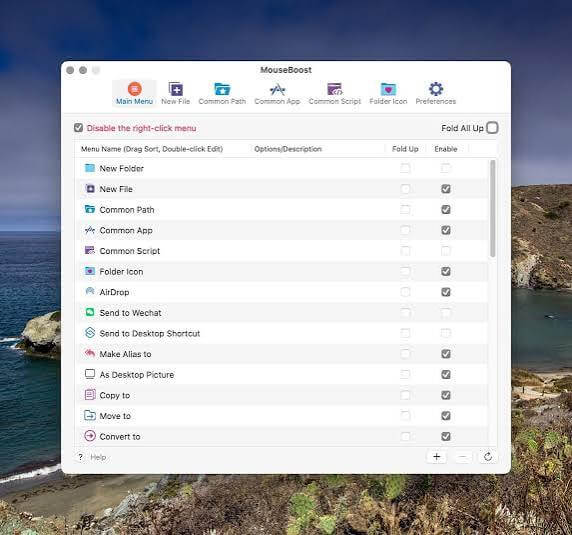
Task: Check Fold Up for Copy to
Action: [405, 395]
